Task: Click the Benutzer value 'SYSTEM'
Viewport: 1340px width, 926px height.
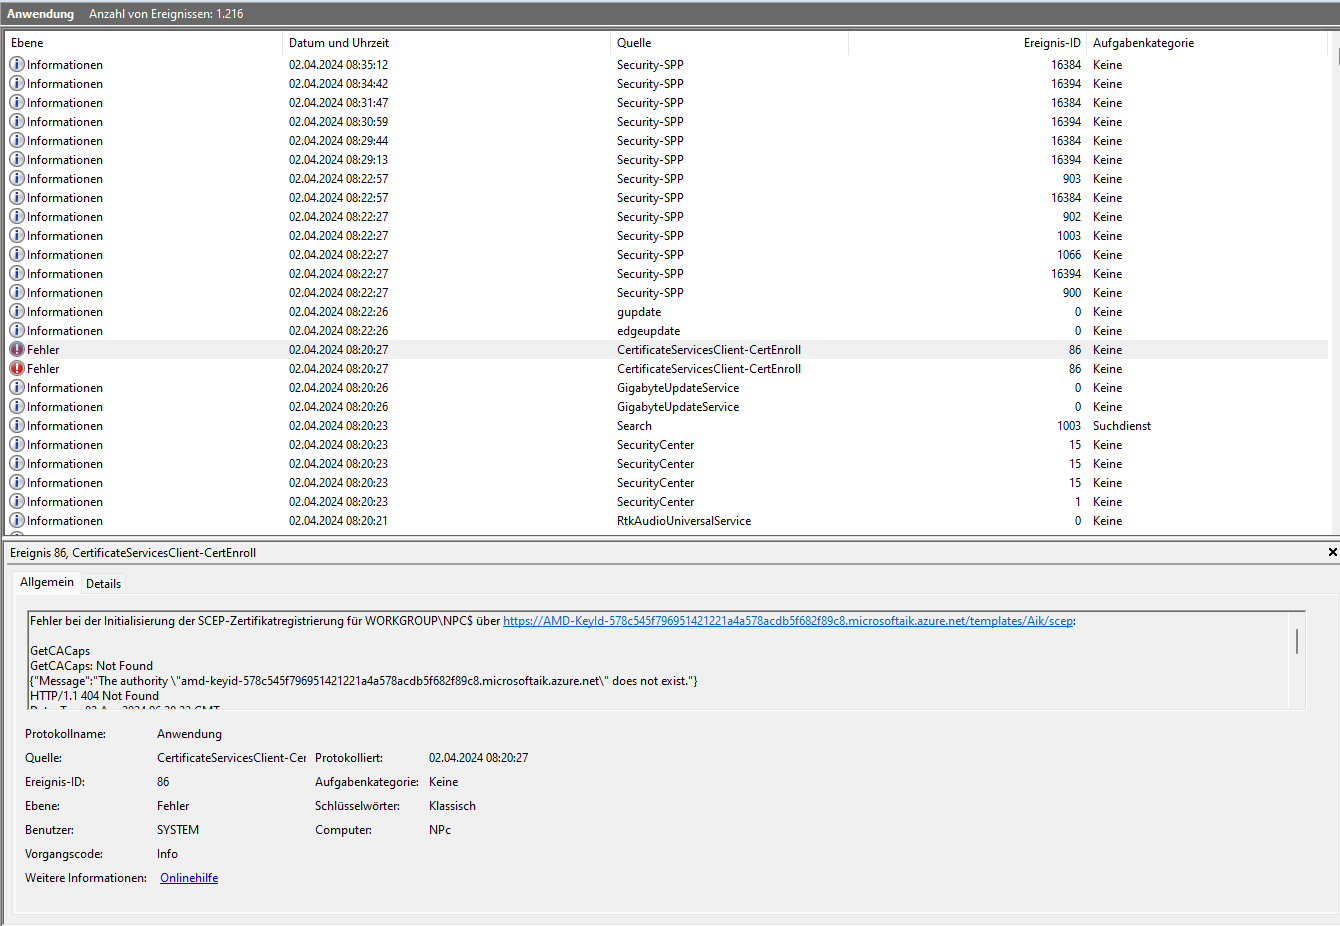Action: (178, 830)
